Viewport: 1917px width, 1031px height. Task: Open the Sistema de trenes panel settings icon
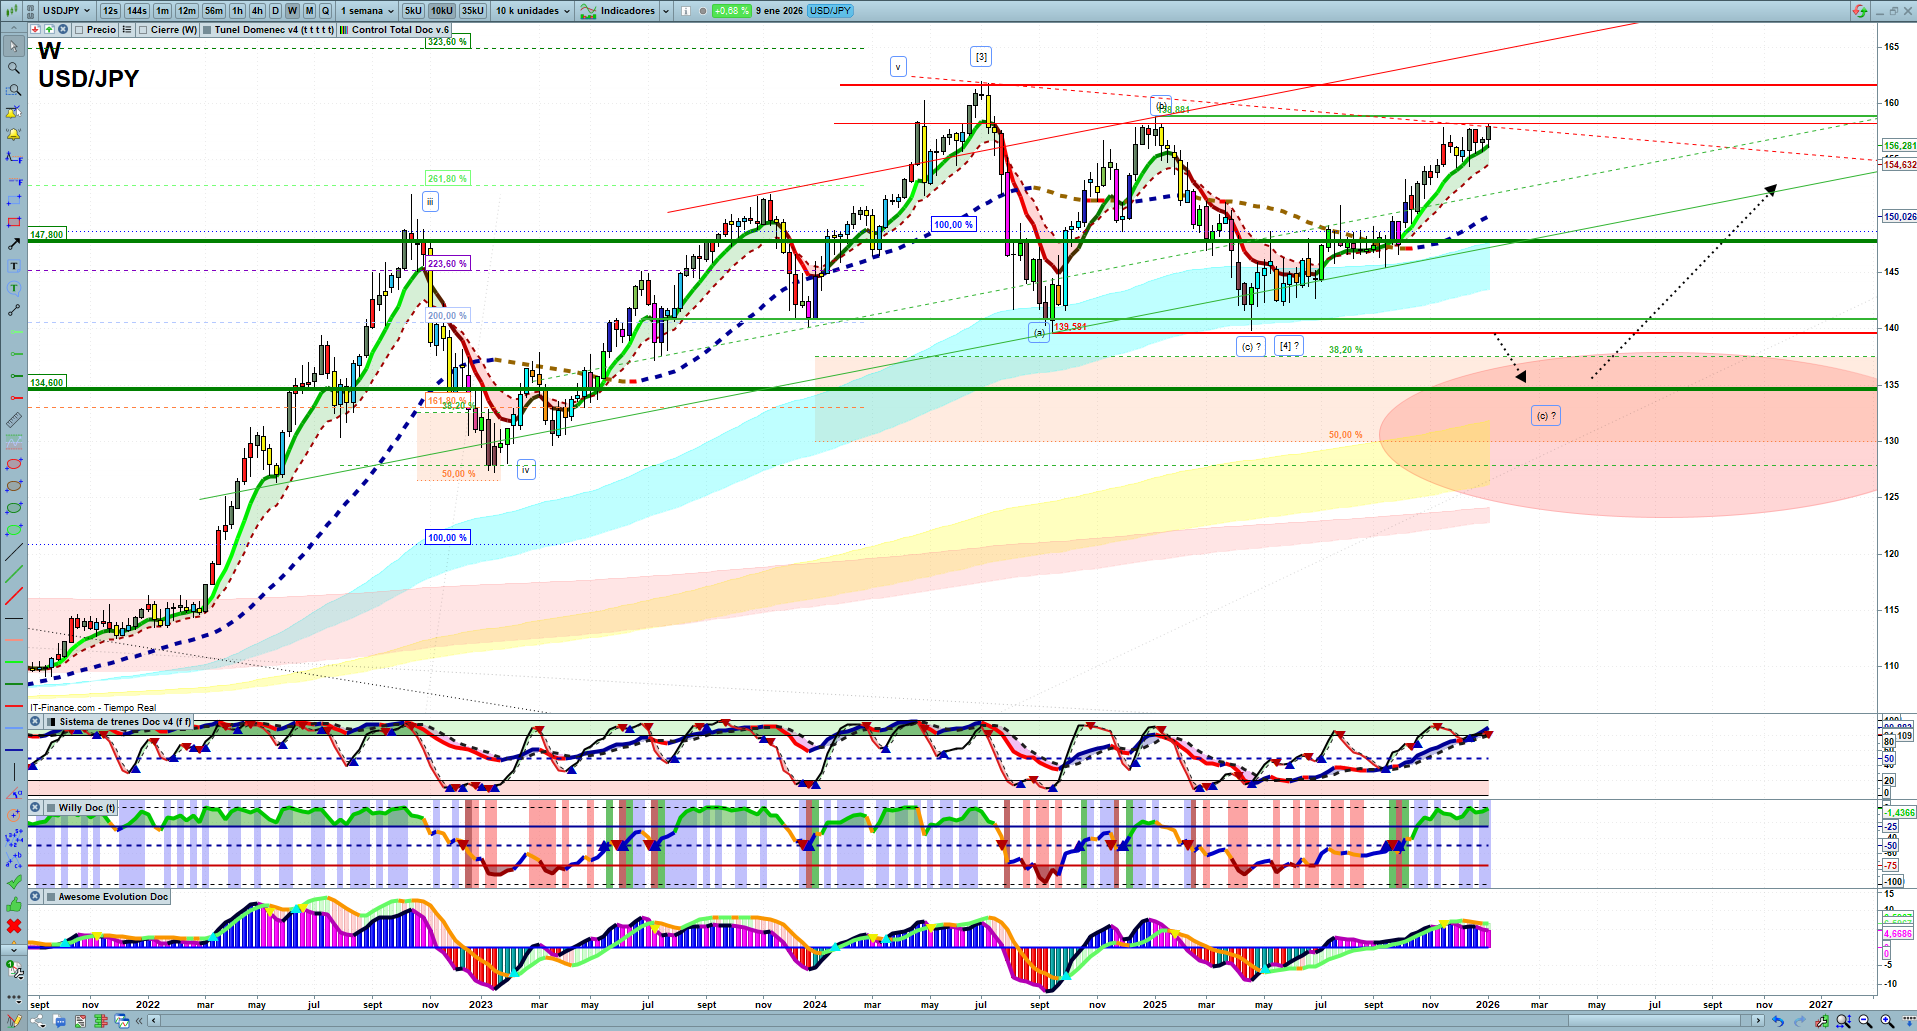click(x=35, y=722)
